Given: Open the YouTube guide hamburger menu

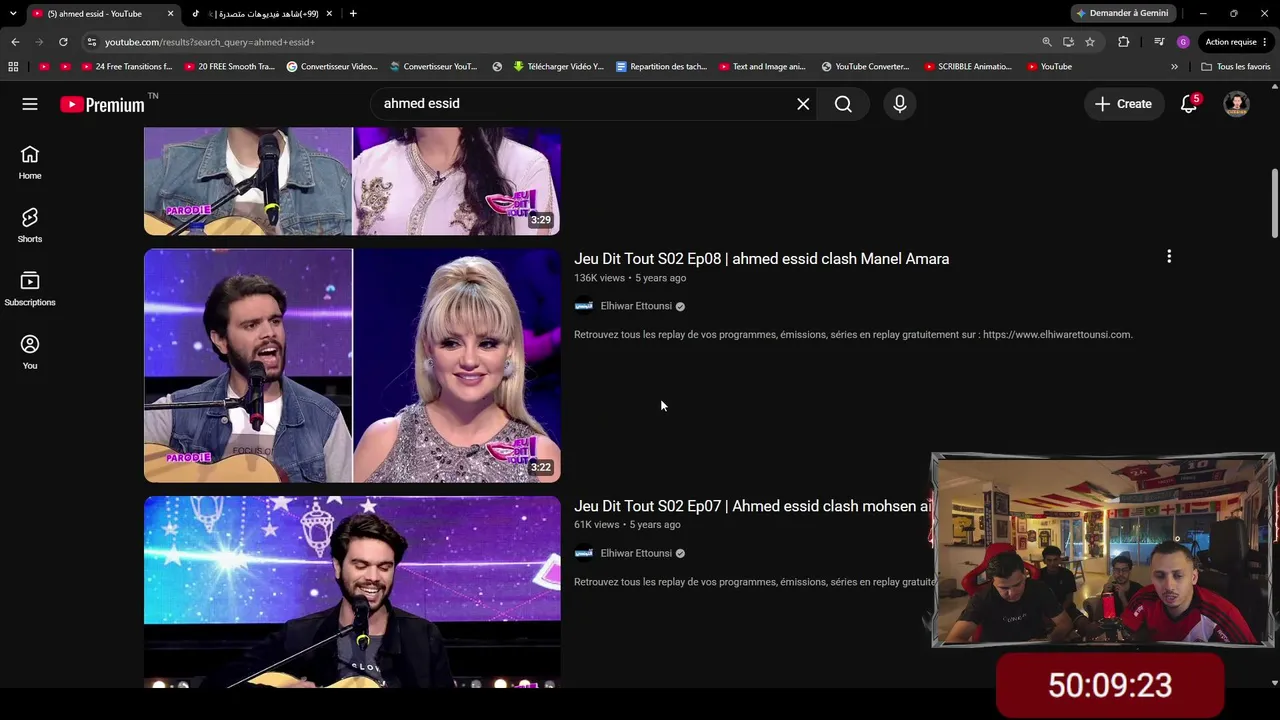Looking at the screenshot, I should click(30, 104).
